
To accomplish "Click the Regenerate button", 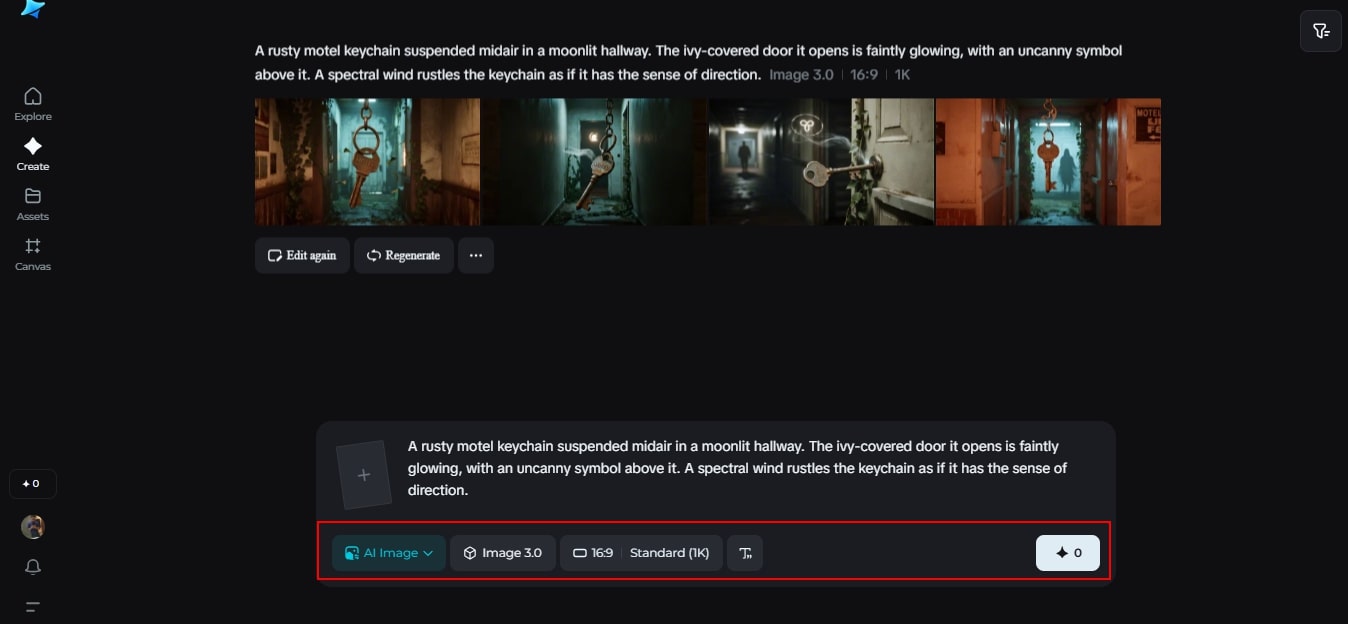I will click(x=404, y=255).
